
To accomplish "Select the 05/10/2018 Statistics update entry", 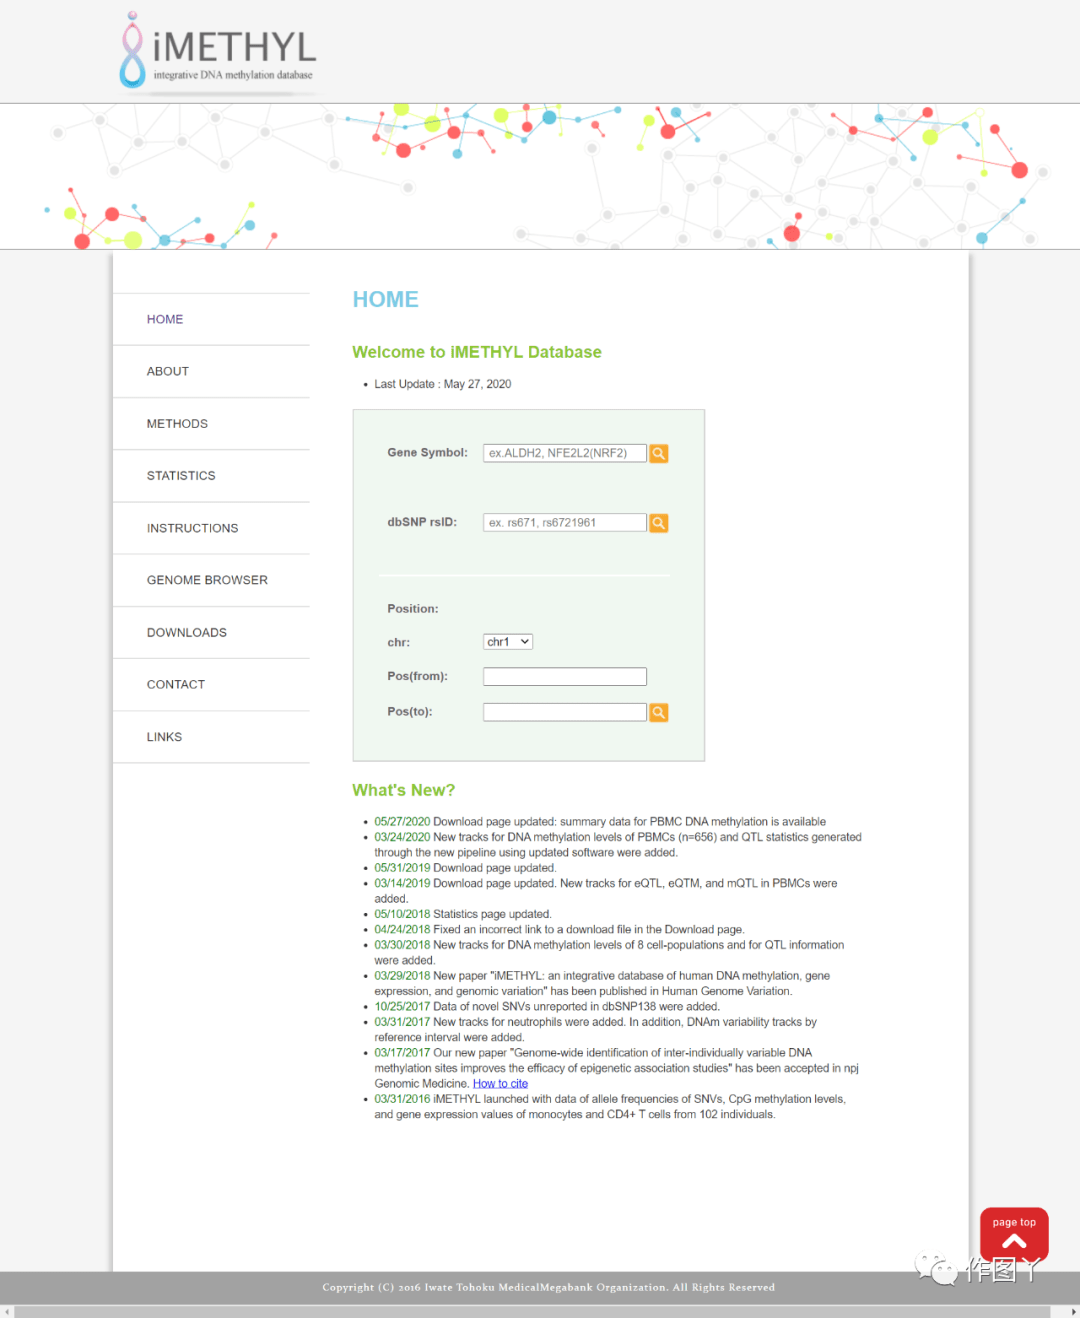I will click(463, 914).
